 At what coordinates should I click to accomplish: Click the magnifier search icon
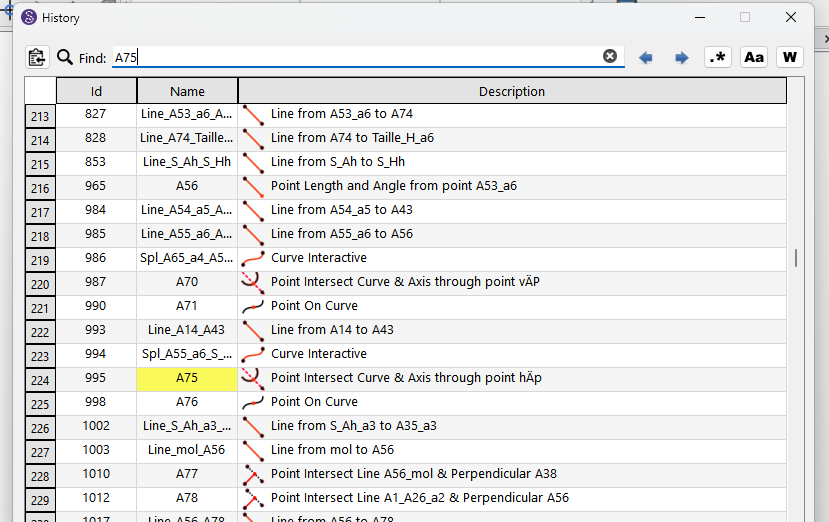point(65,57)
